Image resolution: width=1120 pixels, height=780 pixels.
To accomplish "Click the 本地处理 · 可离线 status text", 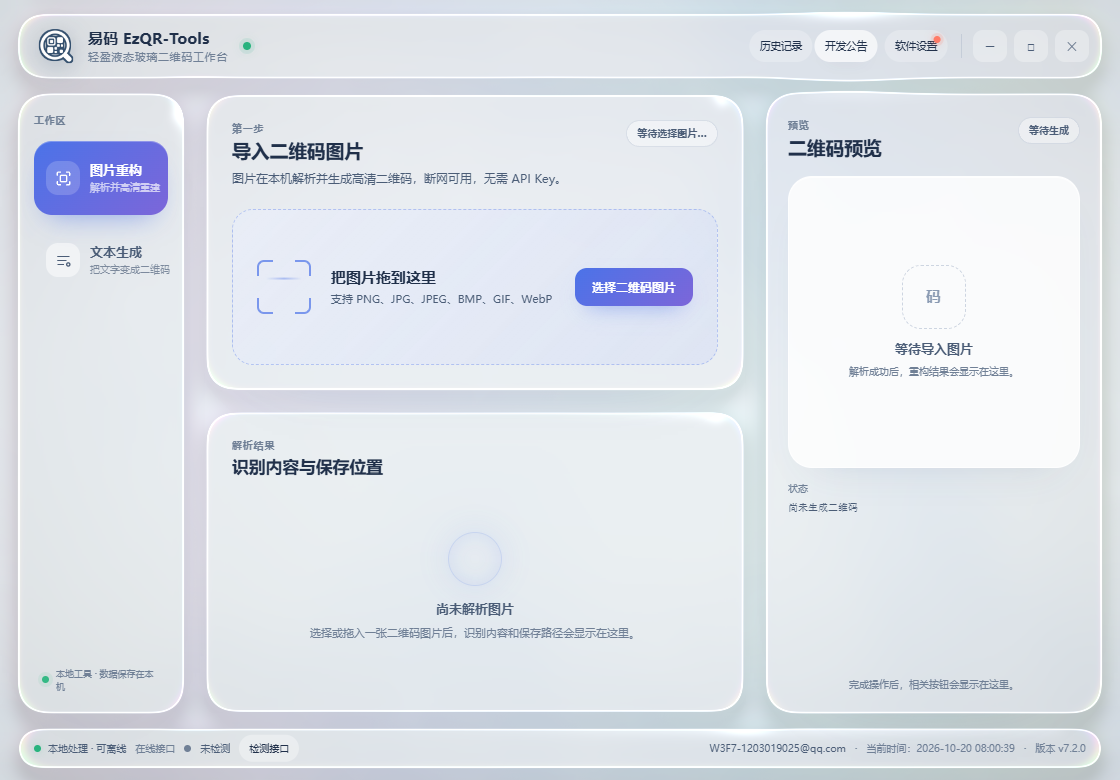I will [x=87, y=749].
